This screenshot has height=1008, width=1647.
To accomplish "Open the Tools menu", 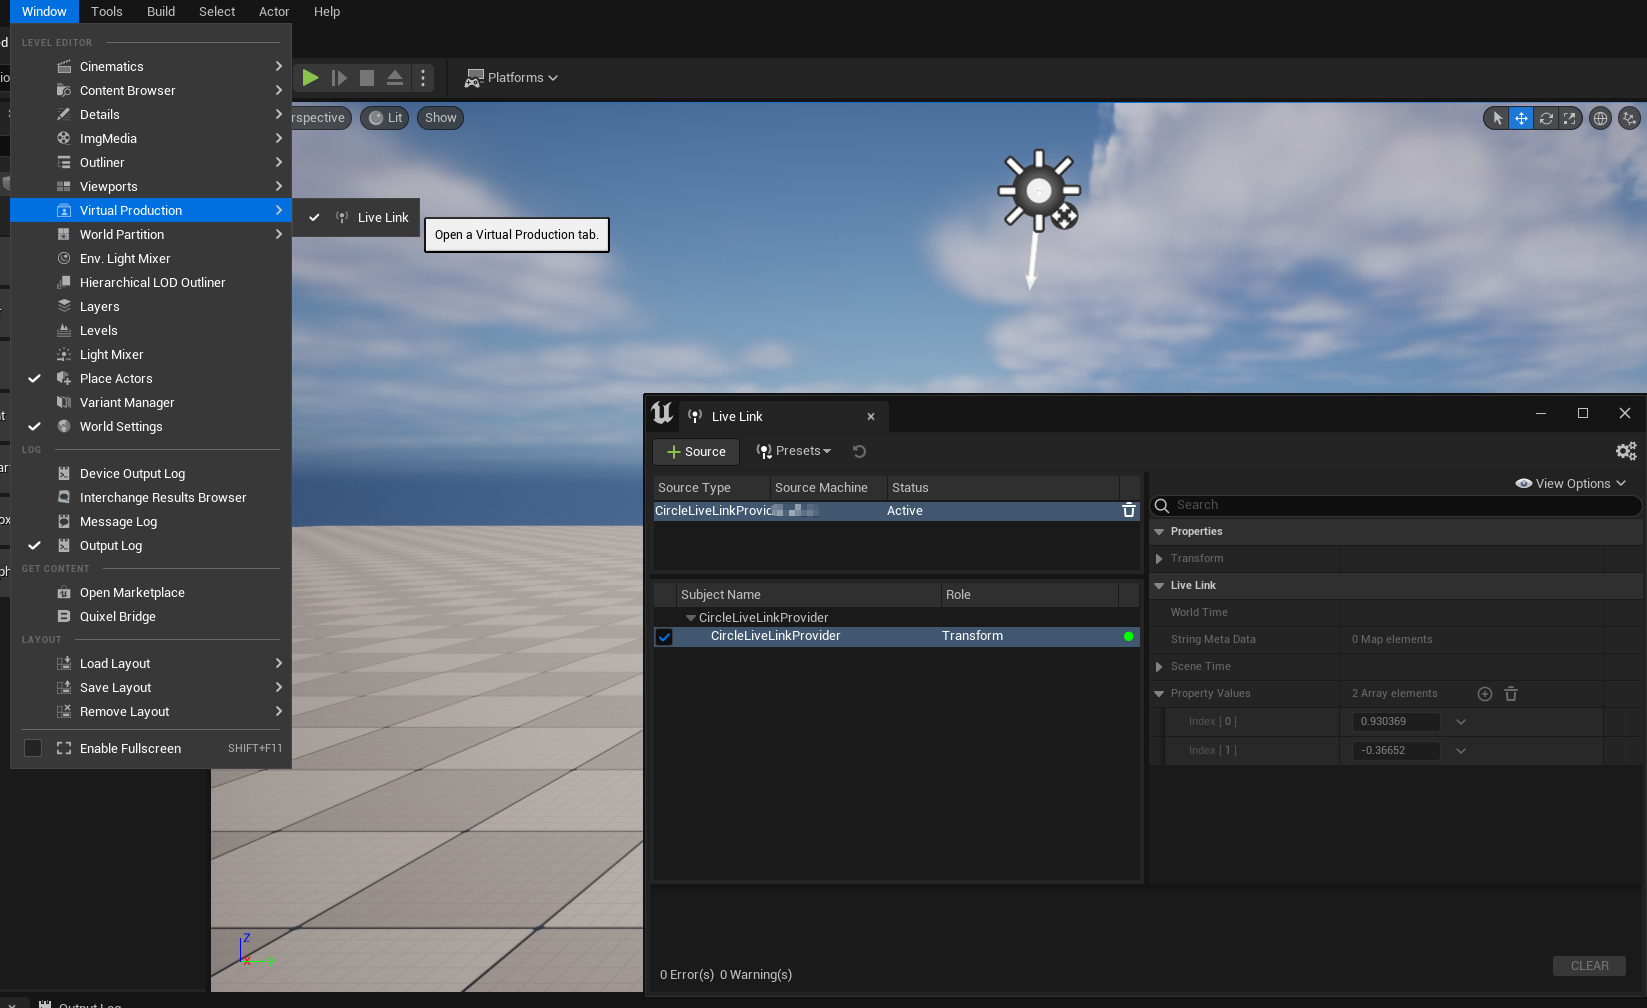I will click(106, 11).
